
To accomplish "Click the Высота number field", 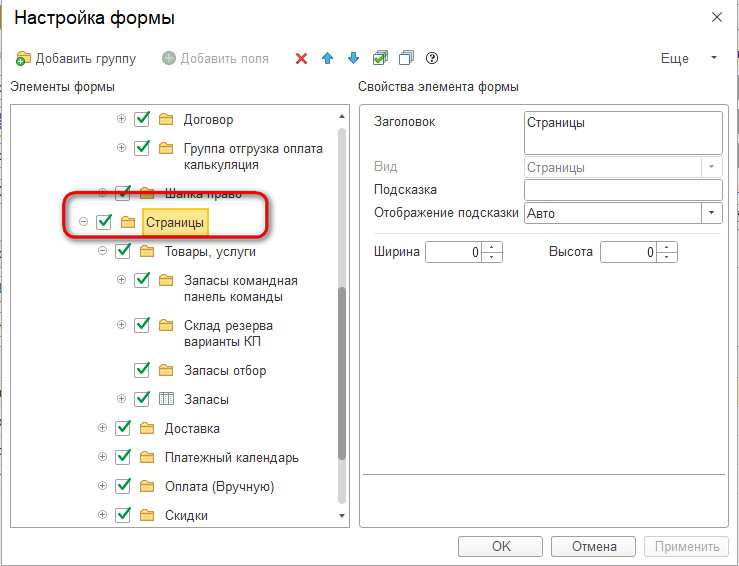I will click(x=628, y=252).
